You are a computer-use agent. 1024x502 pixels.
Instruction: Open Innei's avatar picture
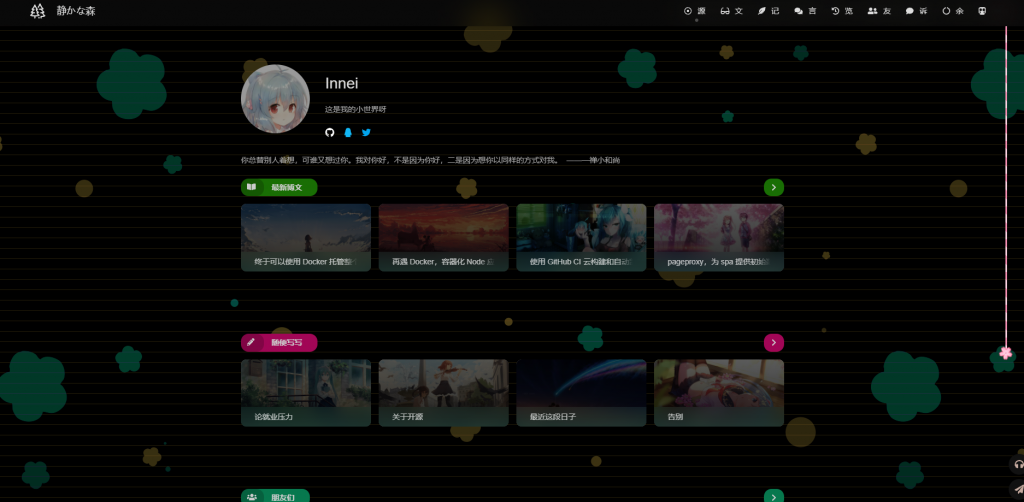click(x=275, y=99)
